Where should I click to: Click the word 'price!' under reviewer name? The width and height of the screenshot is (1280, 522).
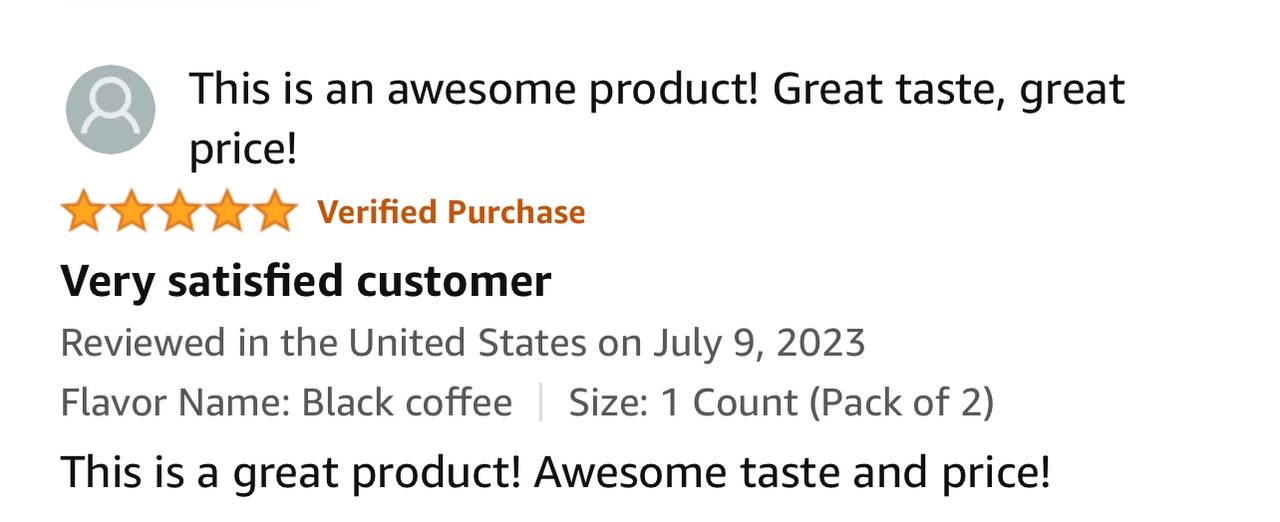243,150
